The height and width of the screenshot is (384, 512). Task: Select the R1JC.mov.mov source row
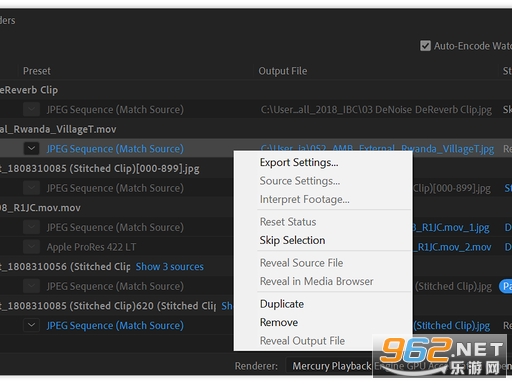click(x=40, y=208)
